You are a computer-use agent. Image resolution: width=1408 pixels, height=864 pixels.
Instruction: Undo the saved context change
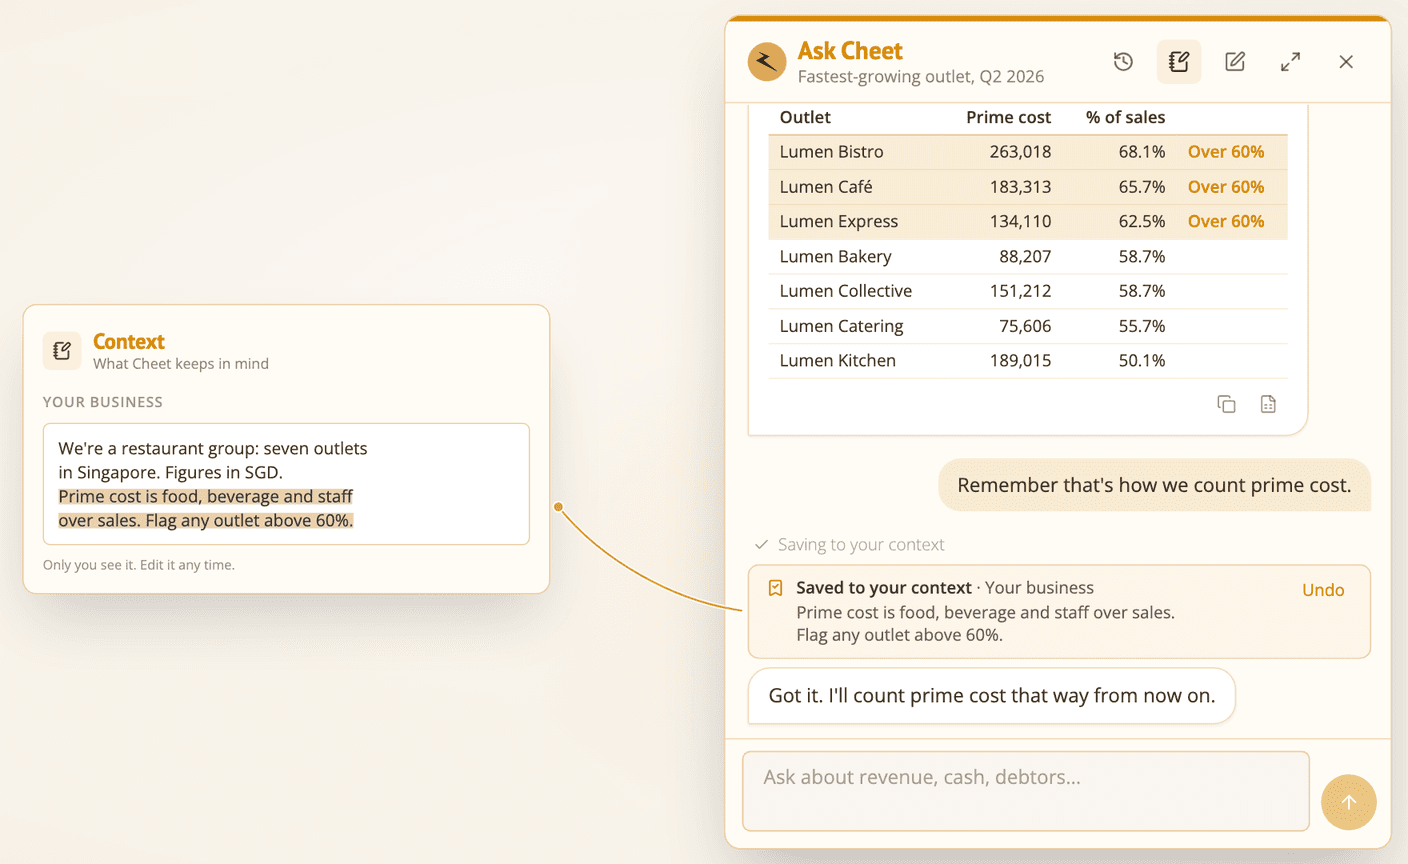coord(1322,590)
